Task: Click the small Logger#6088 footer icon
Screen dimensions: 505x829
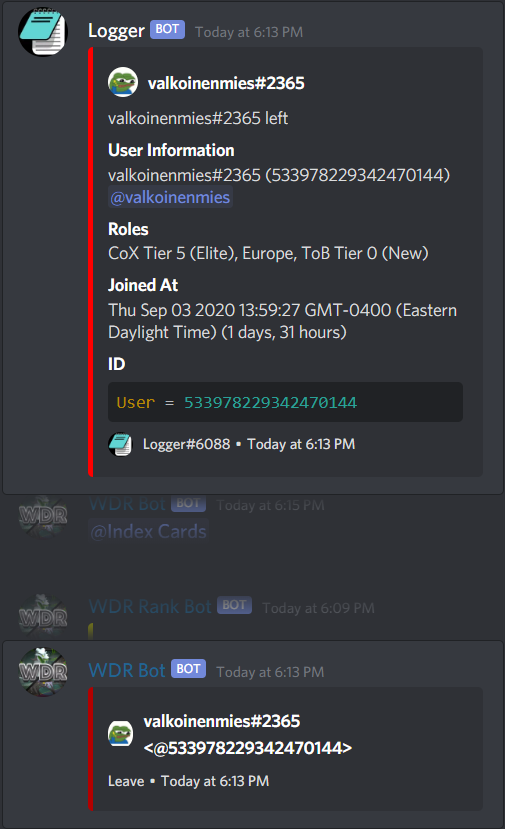Action: pos(121,444)
